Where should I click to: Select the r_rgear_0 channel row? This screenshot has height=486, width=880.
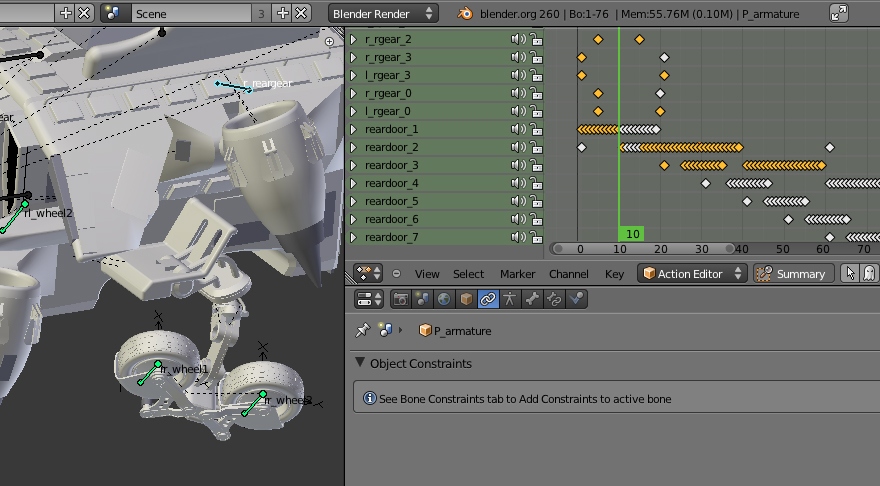click(x=446, y=93)
